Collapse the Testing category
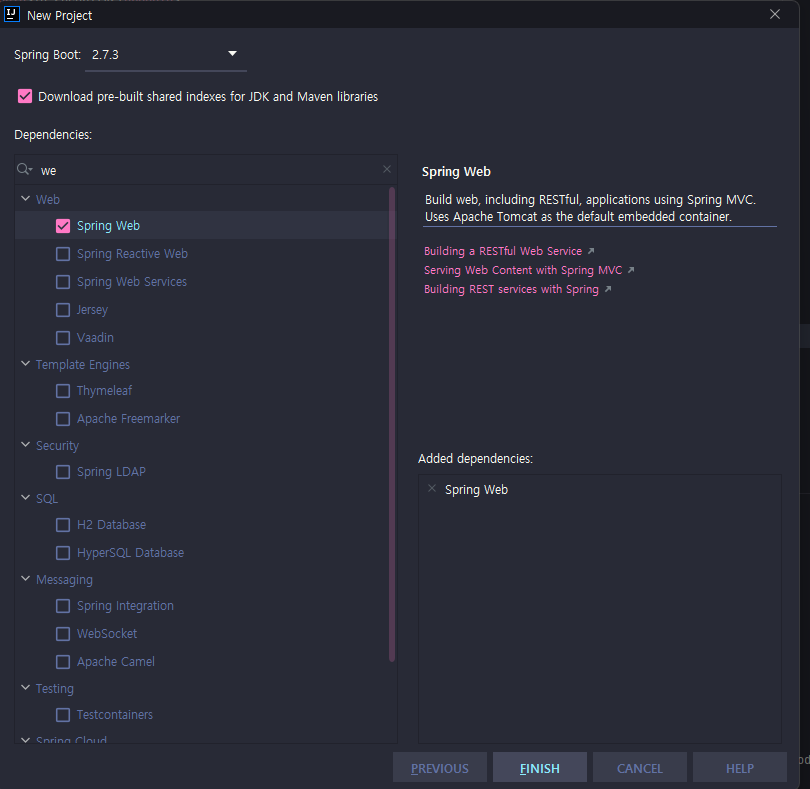Image resolution: width=810 pixels, height=789 pixels. (25, 688)
